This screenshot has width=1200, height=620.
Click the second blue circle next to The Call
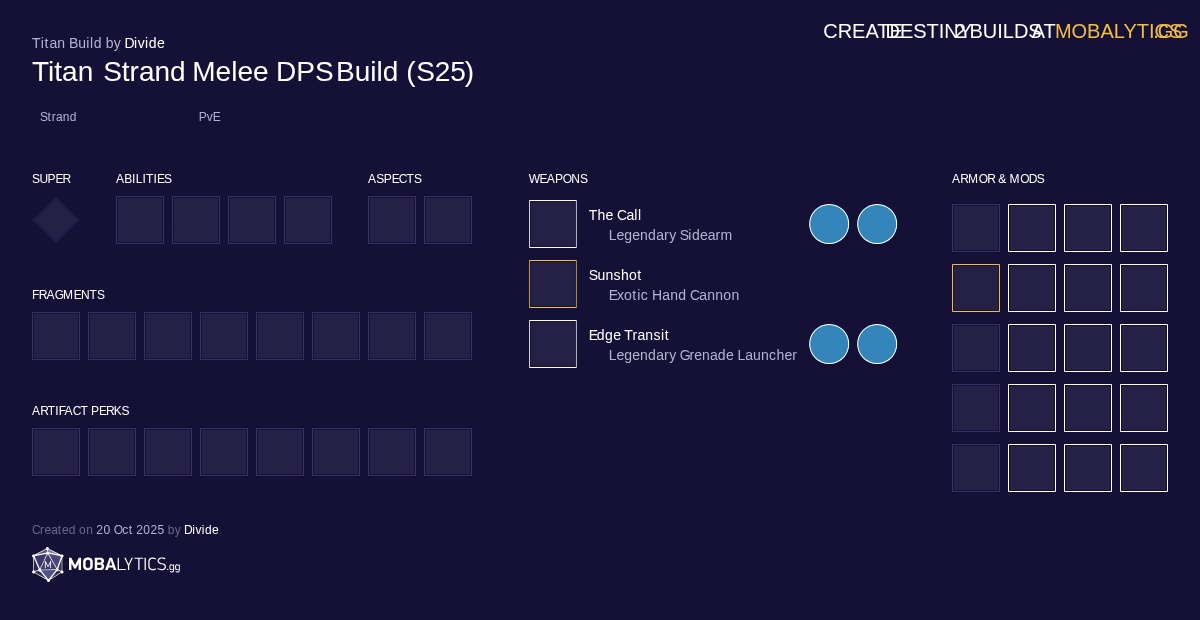877,224
